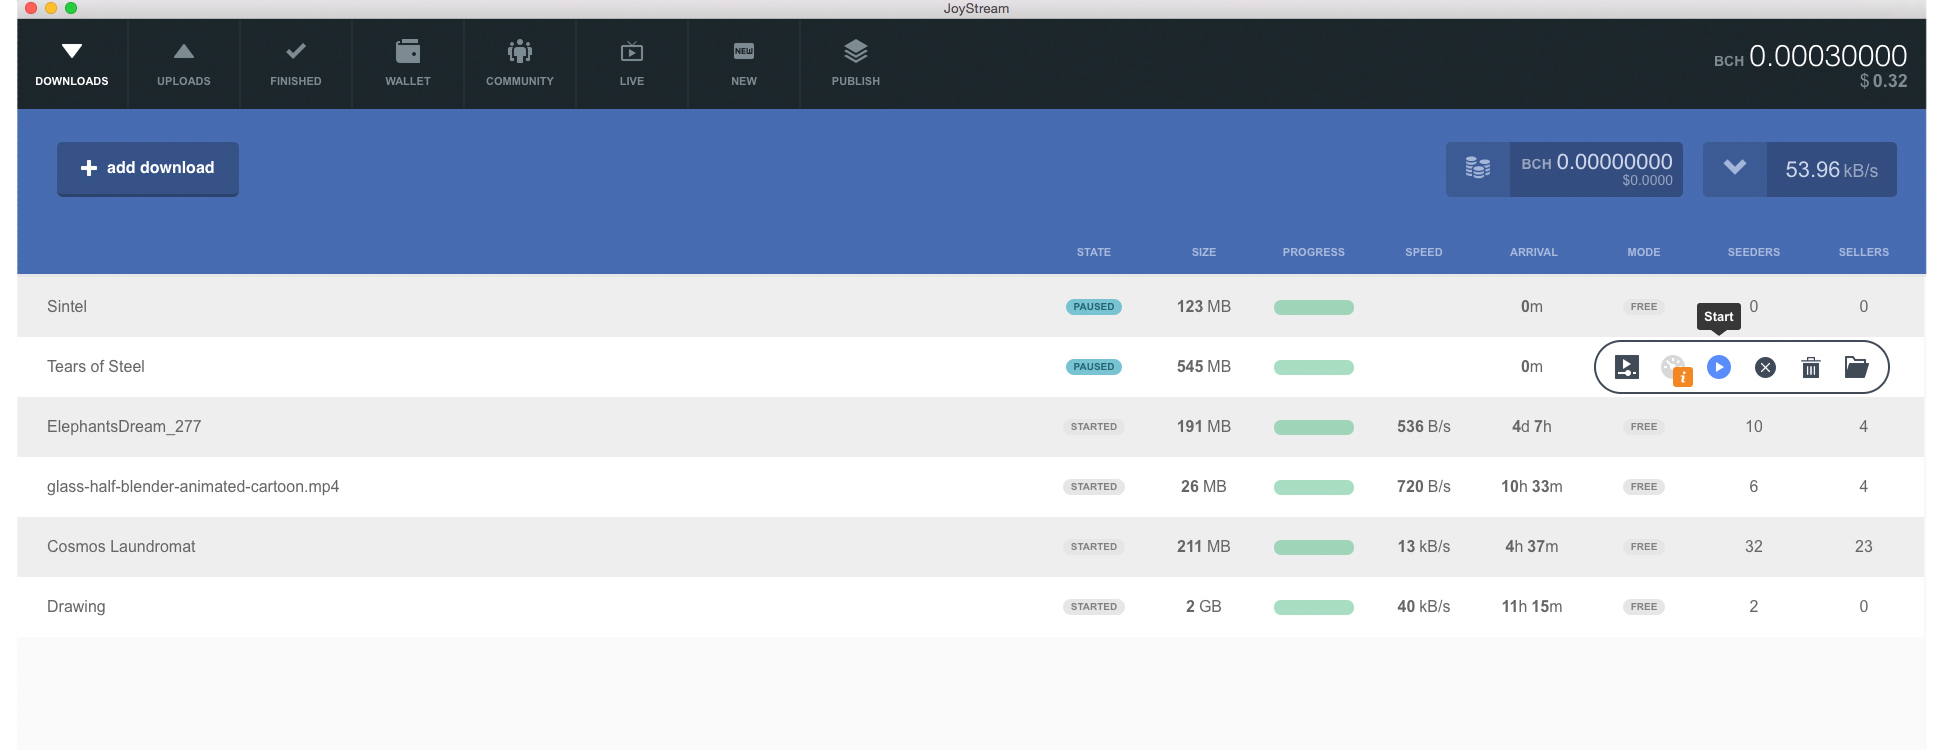This screenshot has width=1950, height=750.
Task: Click the PROGRESS column header
Action: coord(1314,252)
